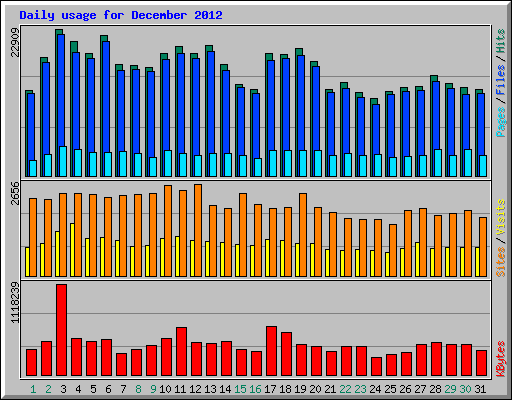
Task: Click the 'Sites' legend label
Action: coord(500,262)
